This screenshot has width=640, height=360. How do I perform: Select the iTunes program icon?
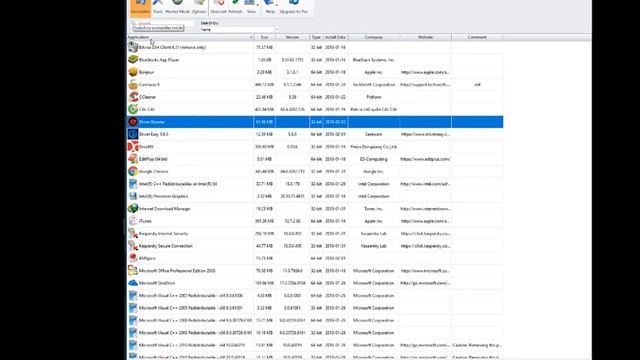133,221
